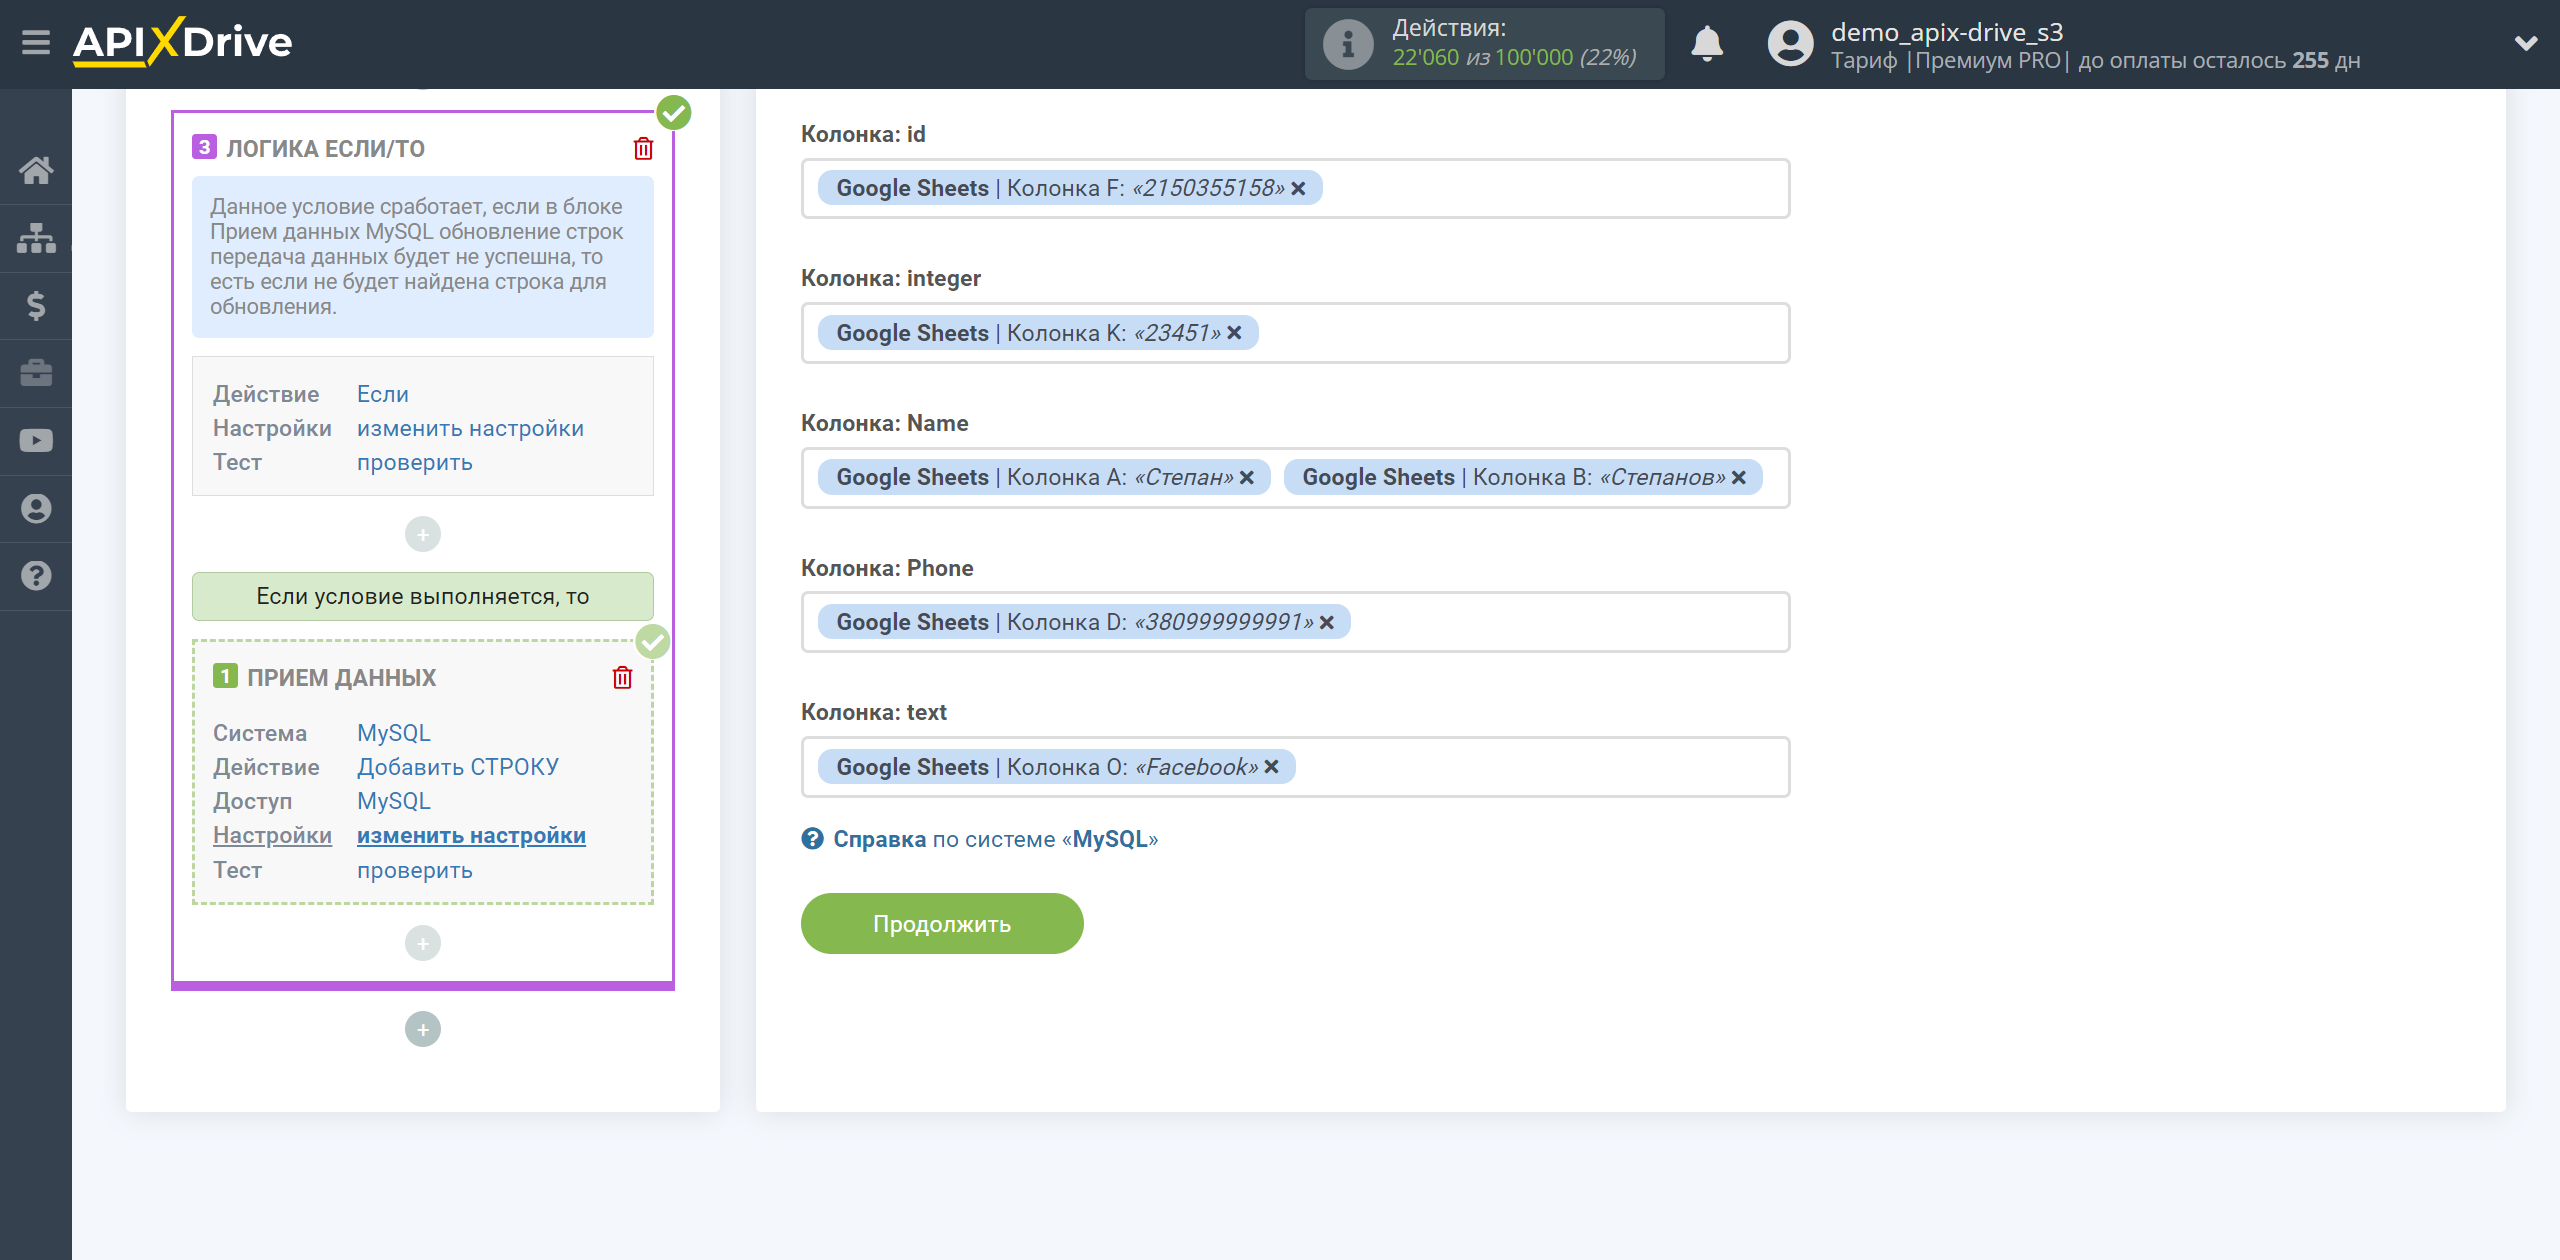Click проверить in ПРИЕМ ДАННЫХ block
Viewport: 2560px width, 1260px height.
(x=415, y=871)
